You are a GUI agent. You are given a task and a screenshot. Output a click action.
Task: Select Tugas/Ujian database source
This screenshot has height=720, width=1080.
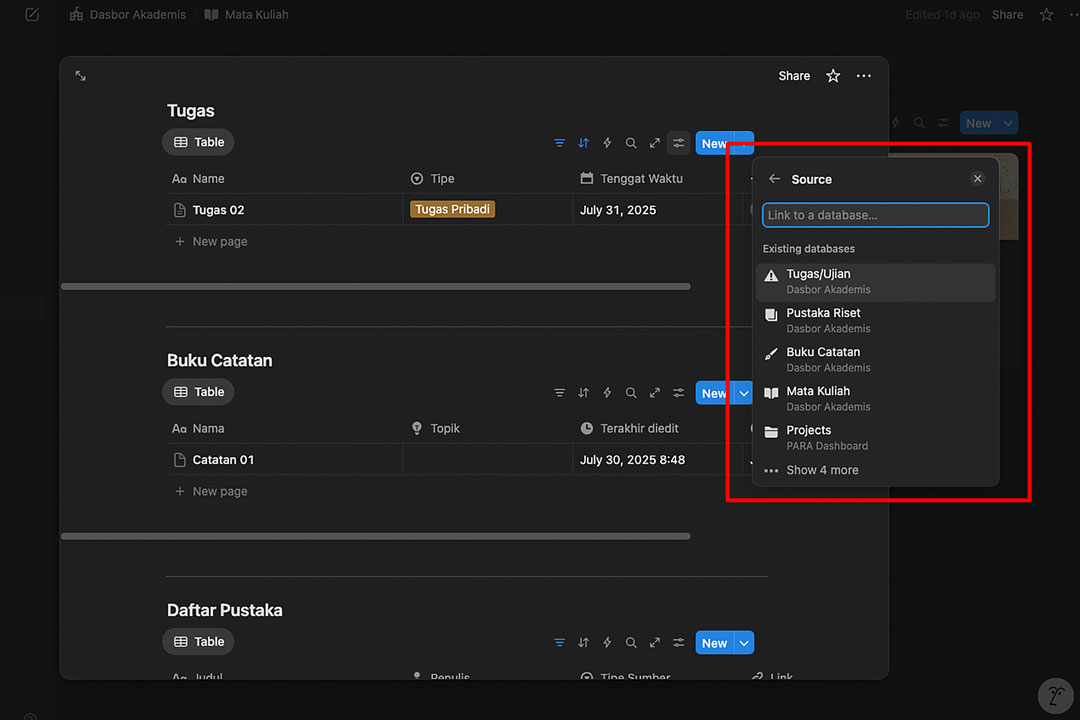(x=875, y=282)
